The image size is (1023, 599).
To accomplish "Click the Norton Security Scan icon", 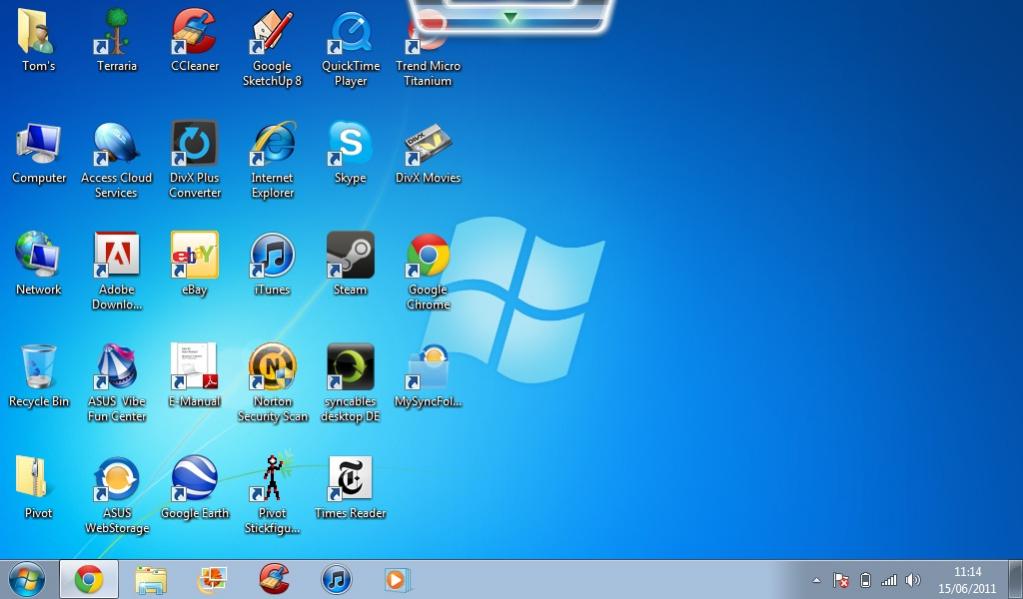I will [x=272, y=368].
